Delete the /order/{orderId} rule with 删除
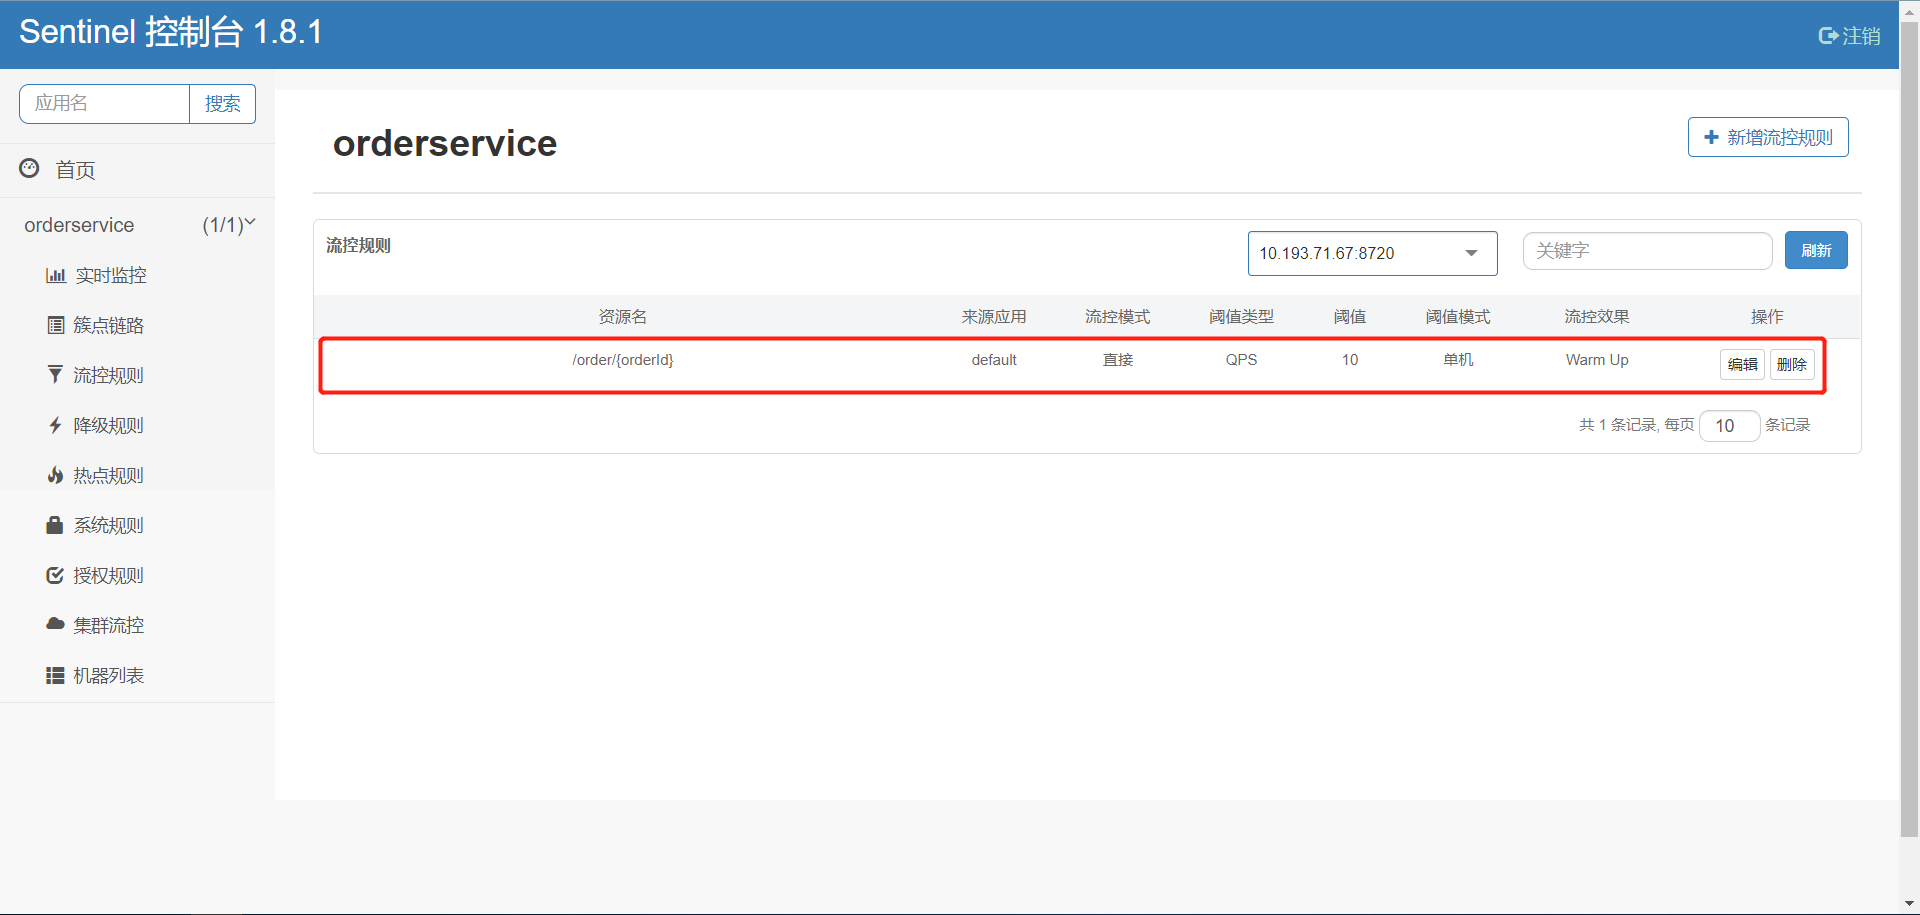This screenshot has width=1920, height=915. tap(1792, 364)
